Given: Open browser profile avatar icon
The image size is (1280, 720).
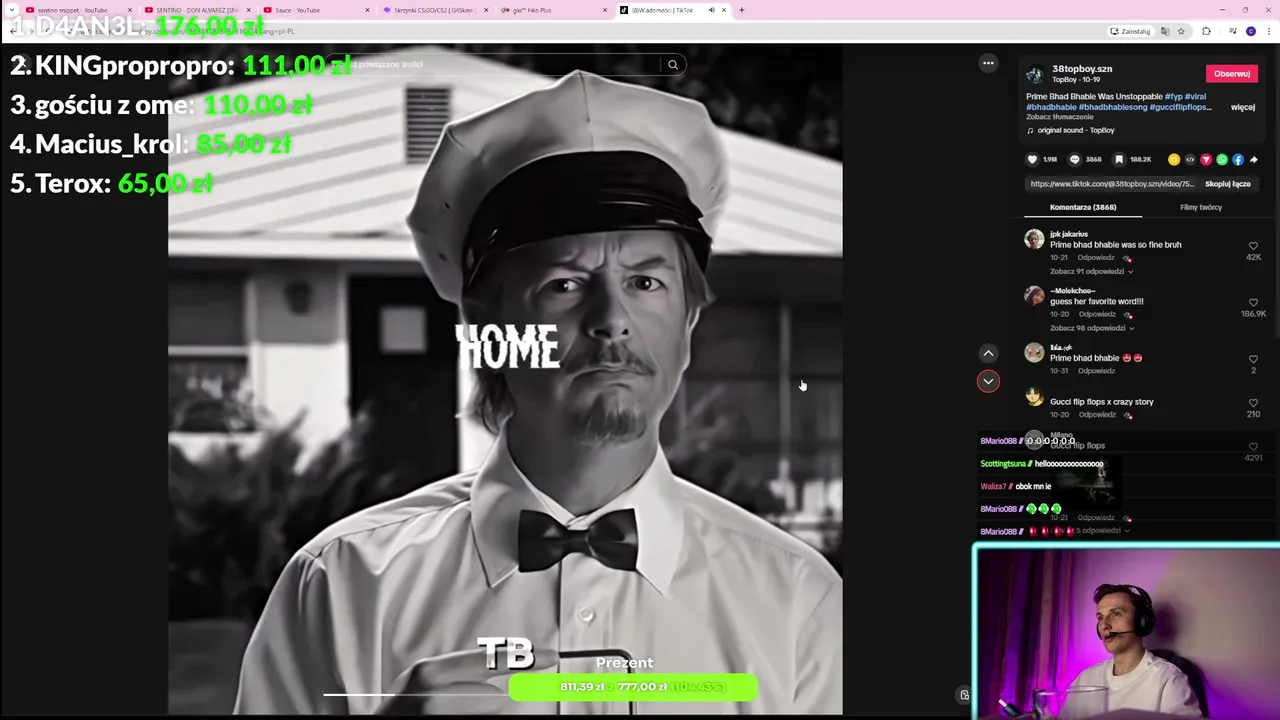Looking at the screenshot, I should (x=1251, y=31).
